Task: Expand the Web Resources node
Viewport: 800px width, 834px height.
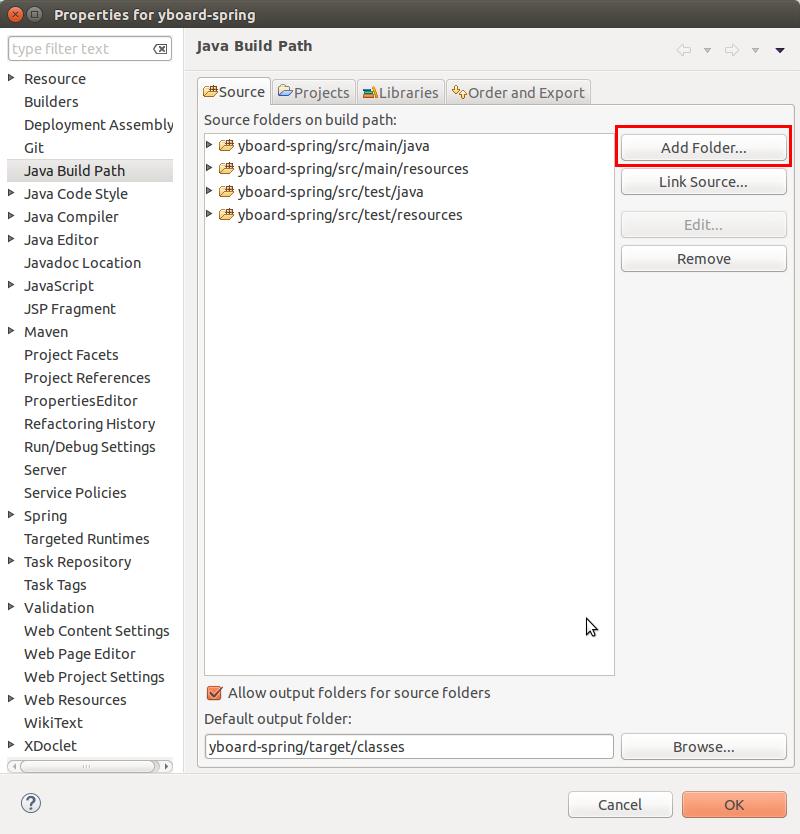Action: coord(11,698)
